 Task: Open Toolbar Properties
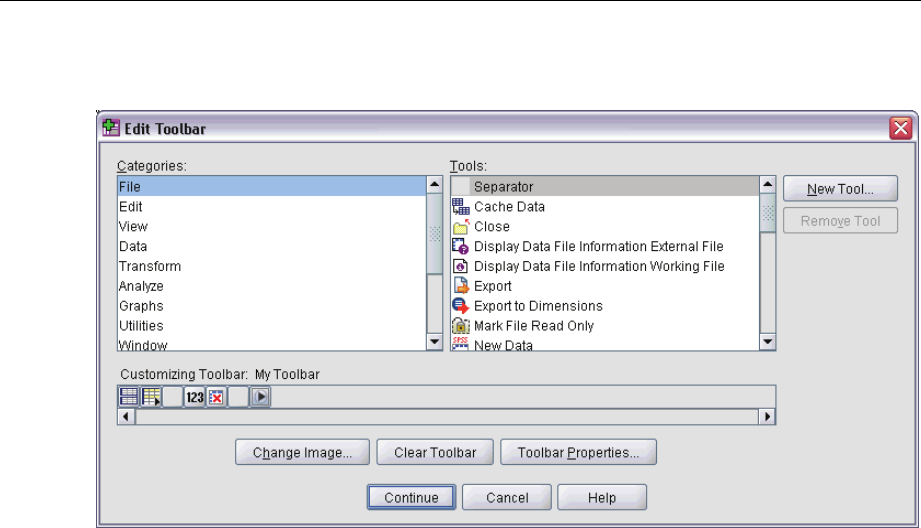[x=578, y=452]
